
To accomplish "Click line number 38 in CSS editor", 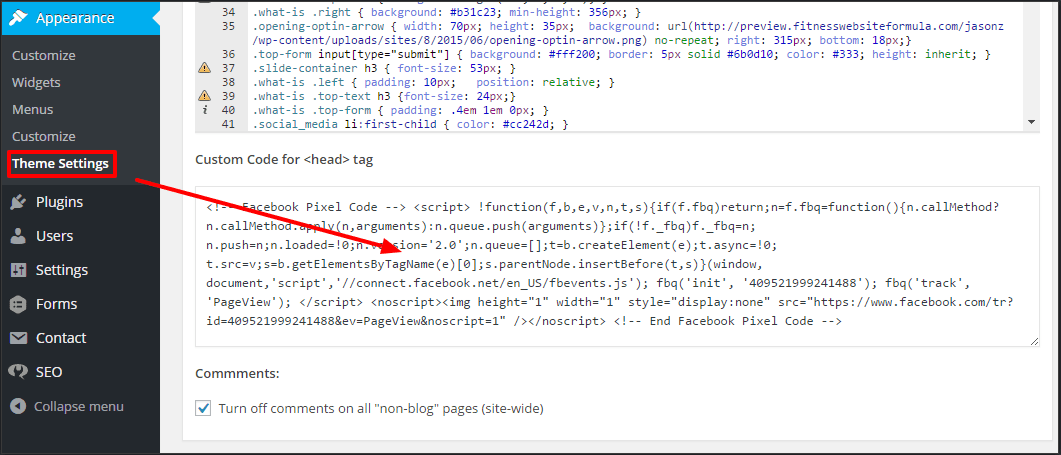I will 227,82.
